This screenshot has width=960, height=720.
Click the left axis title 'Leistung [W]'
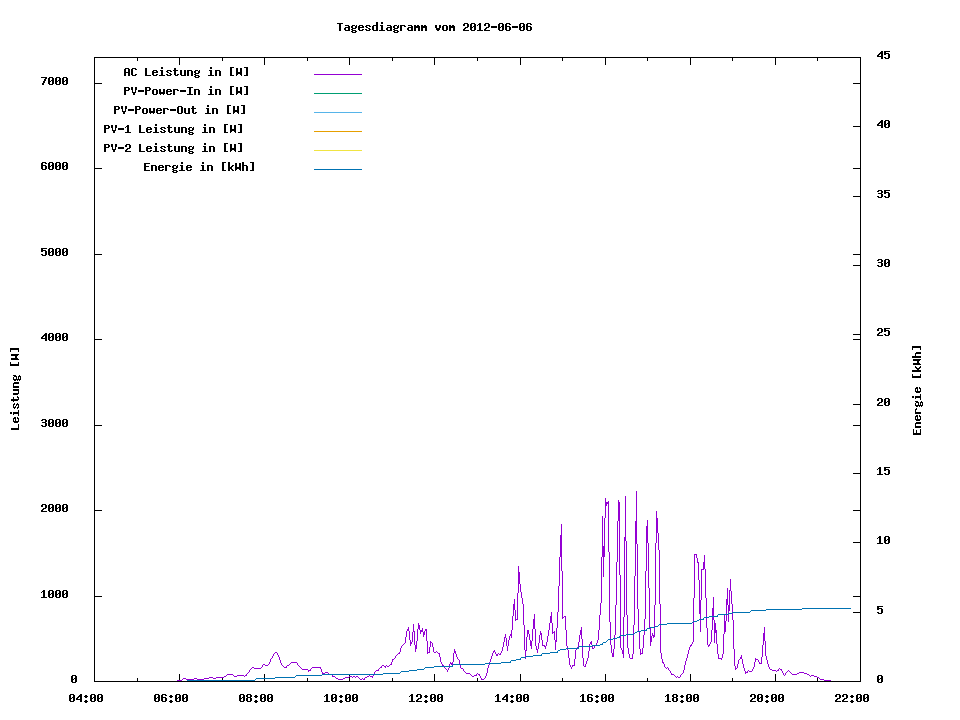coord(15,389)
